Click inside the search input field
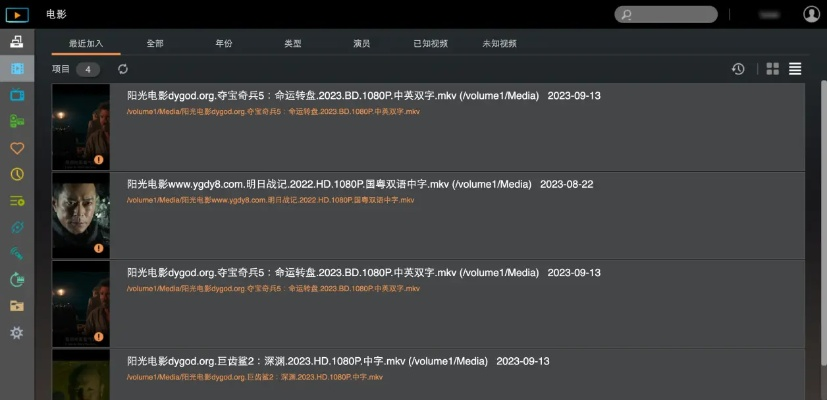827x400 pixels. click(675, 15)
